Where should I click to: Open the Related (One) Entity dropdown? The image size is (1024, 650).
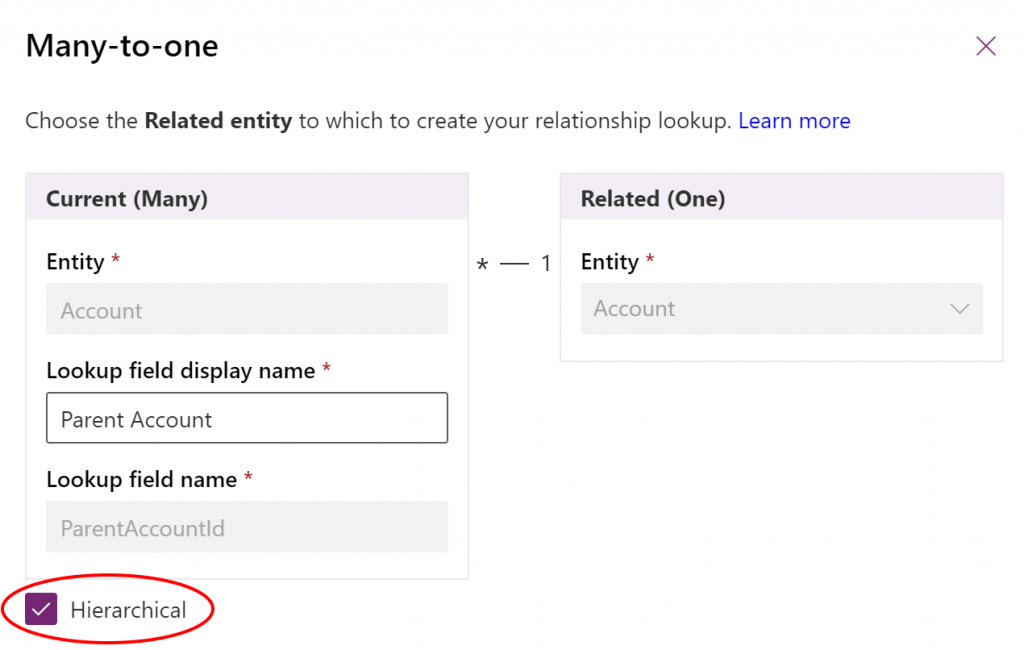(780, 309)
